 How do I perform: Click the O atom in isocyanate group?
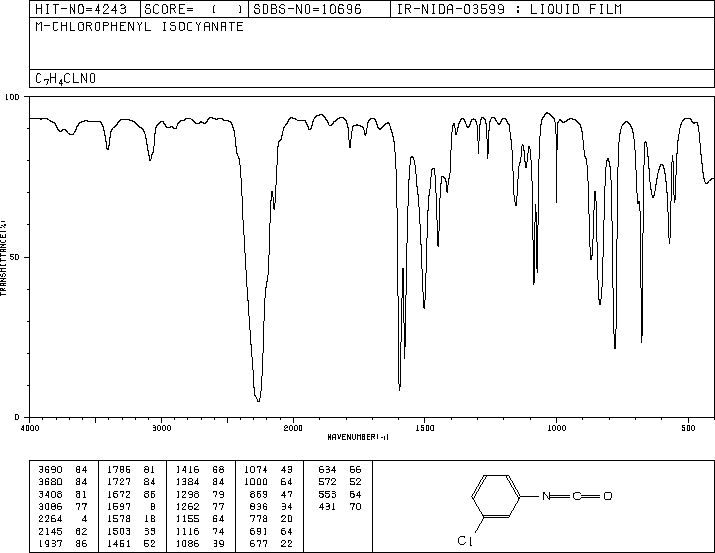click(x=607, y=496)
